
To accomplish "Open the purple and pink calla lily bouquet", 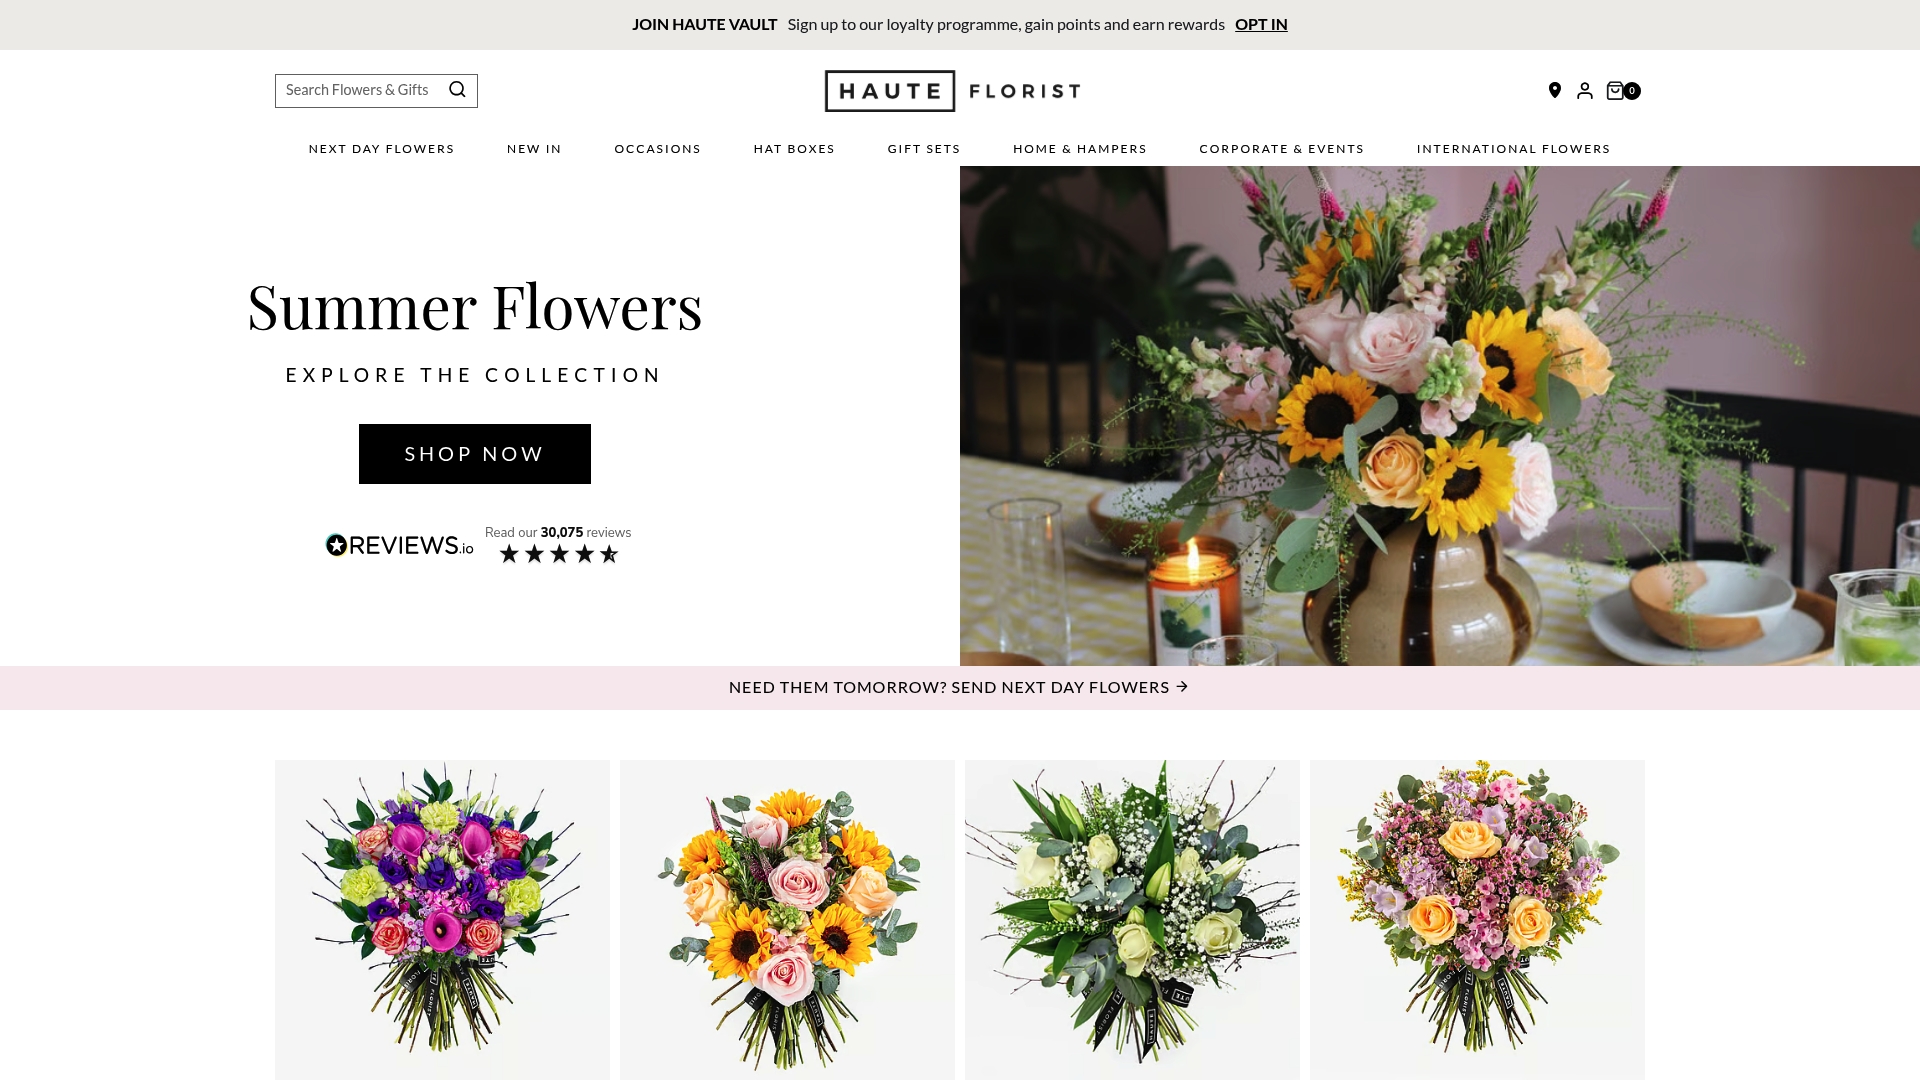I will [x=442, y=920].
